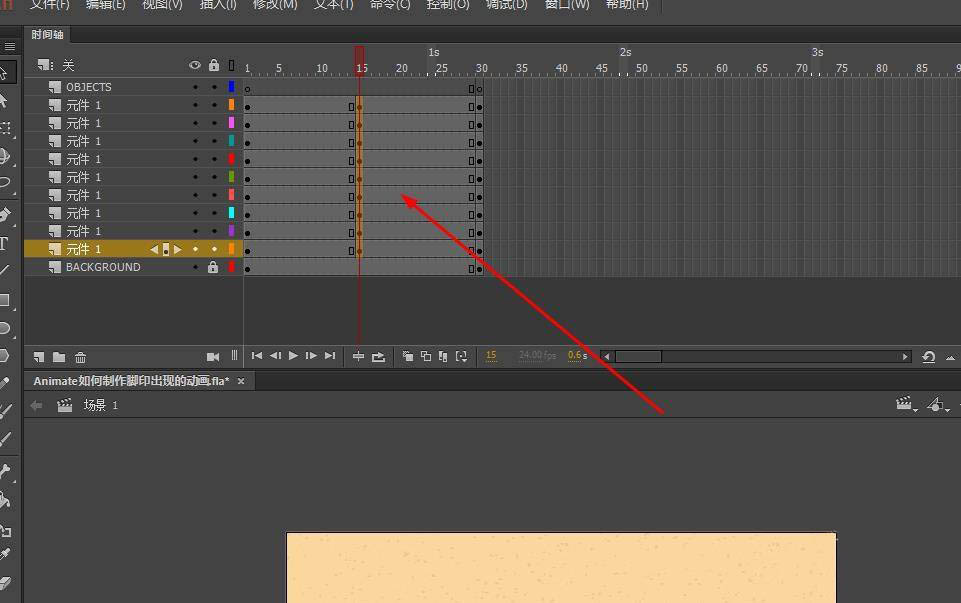Click the 场景 1 scene label
961x603 pixels.
tap(100, 406)
